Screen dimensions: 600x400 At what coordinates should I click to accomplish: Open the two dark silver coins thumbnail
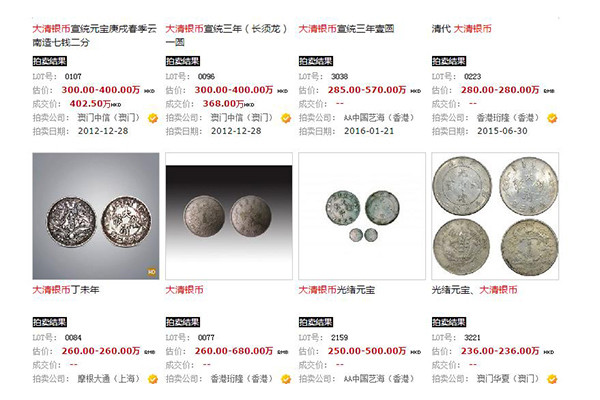(96, 216)
